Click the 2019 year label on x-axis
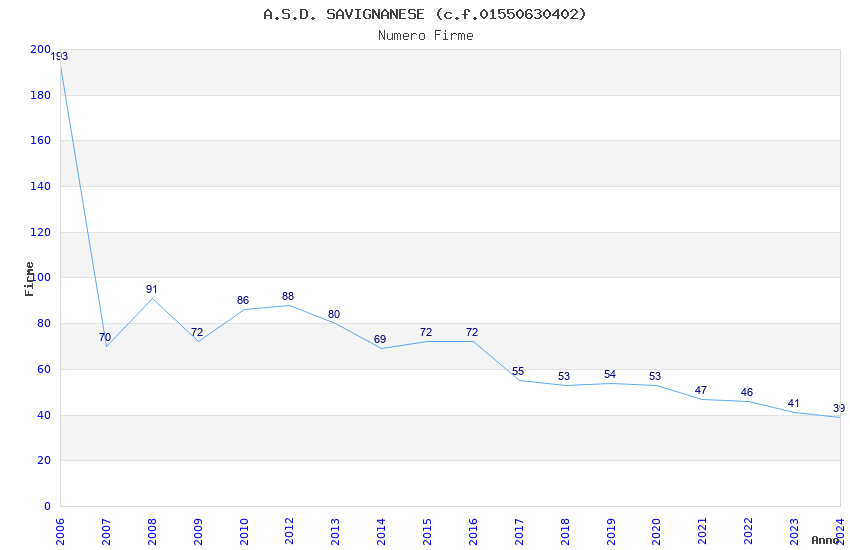The width and height of the screenshot is (850, 550). (611, 532)
